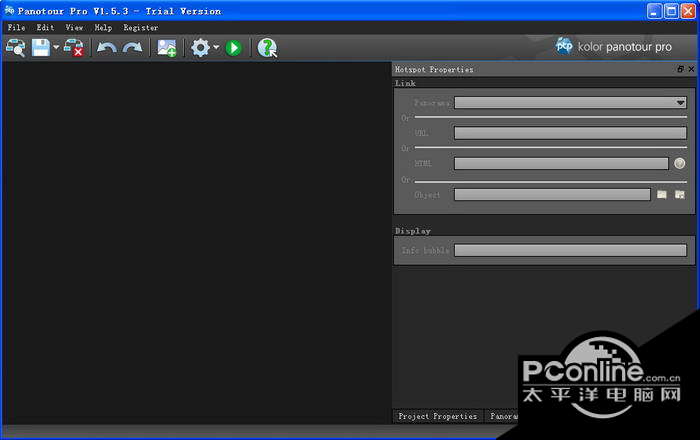Viewport: 700px width, 440px height.
Task: Switch to the partly hidden Panorama tab
Action: click(503, 416)
